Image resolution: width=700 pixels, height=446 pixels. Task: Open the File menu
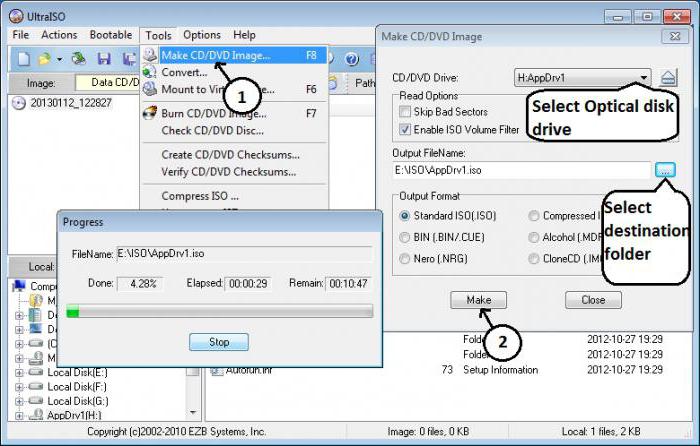click(21, 35)
